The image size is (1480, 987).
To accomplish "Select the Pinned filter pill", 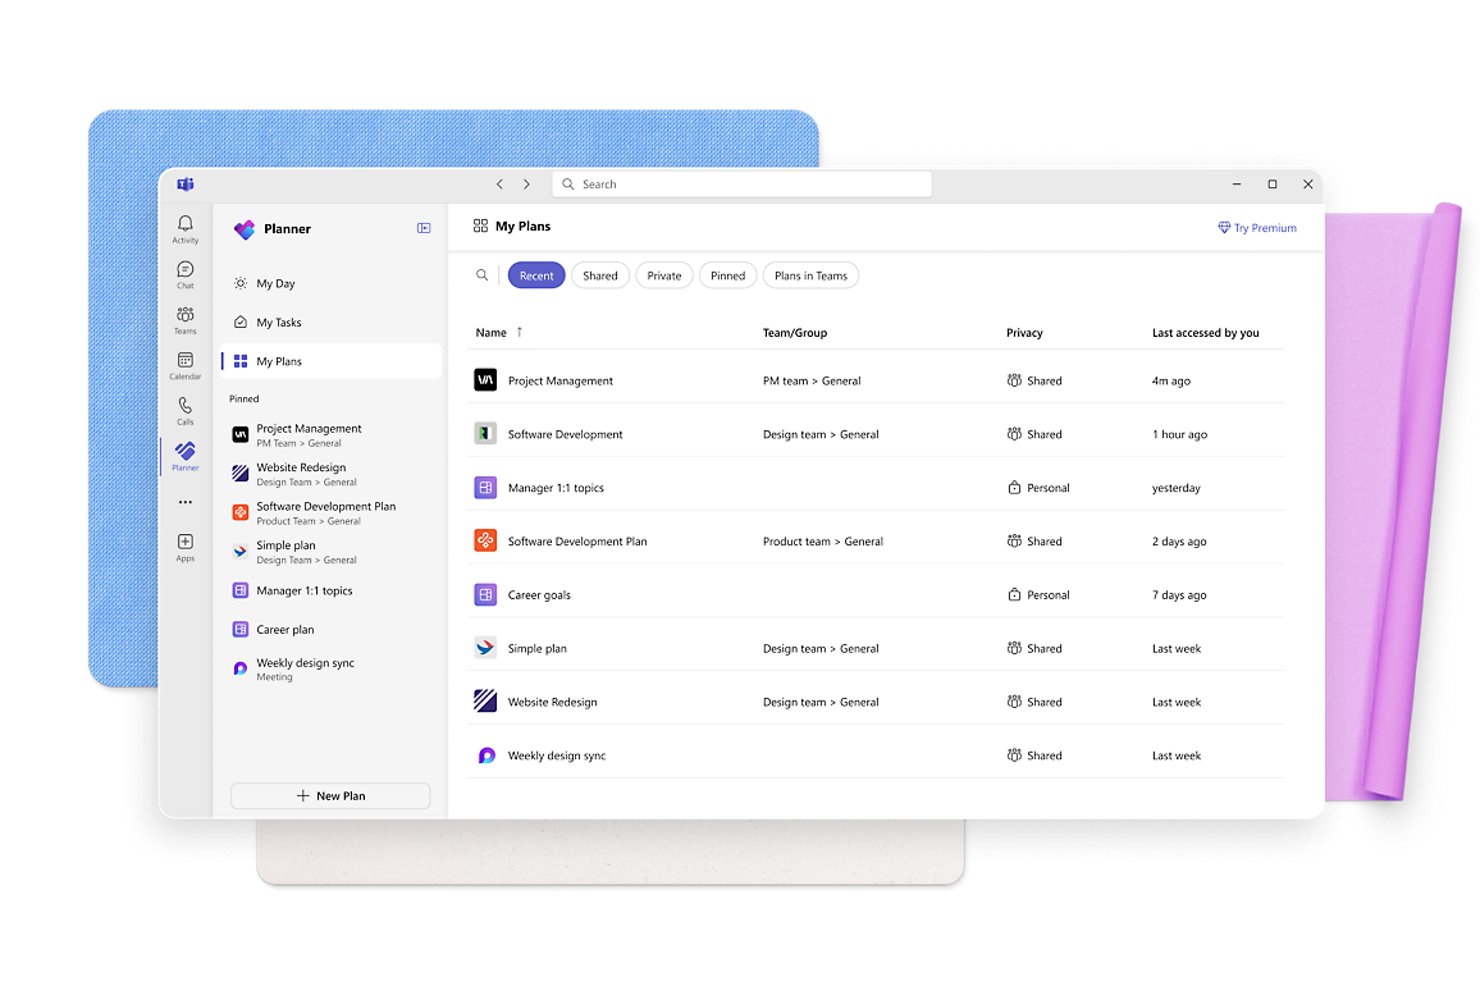I will click(x=728, y=275).
